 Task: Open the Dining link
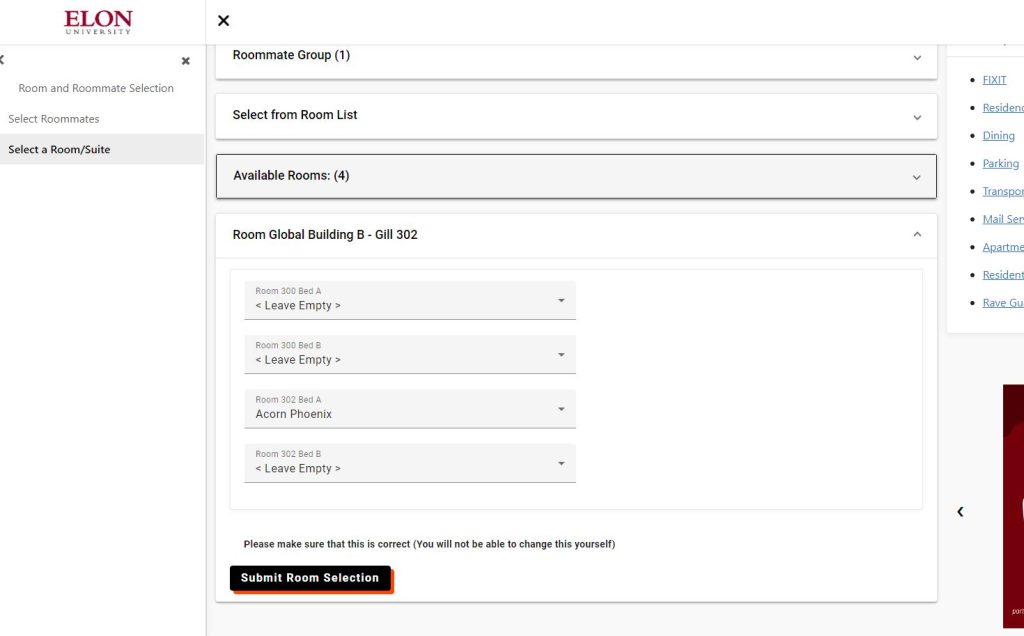(998, 136)
